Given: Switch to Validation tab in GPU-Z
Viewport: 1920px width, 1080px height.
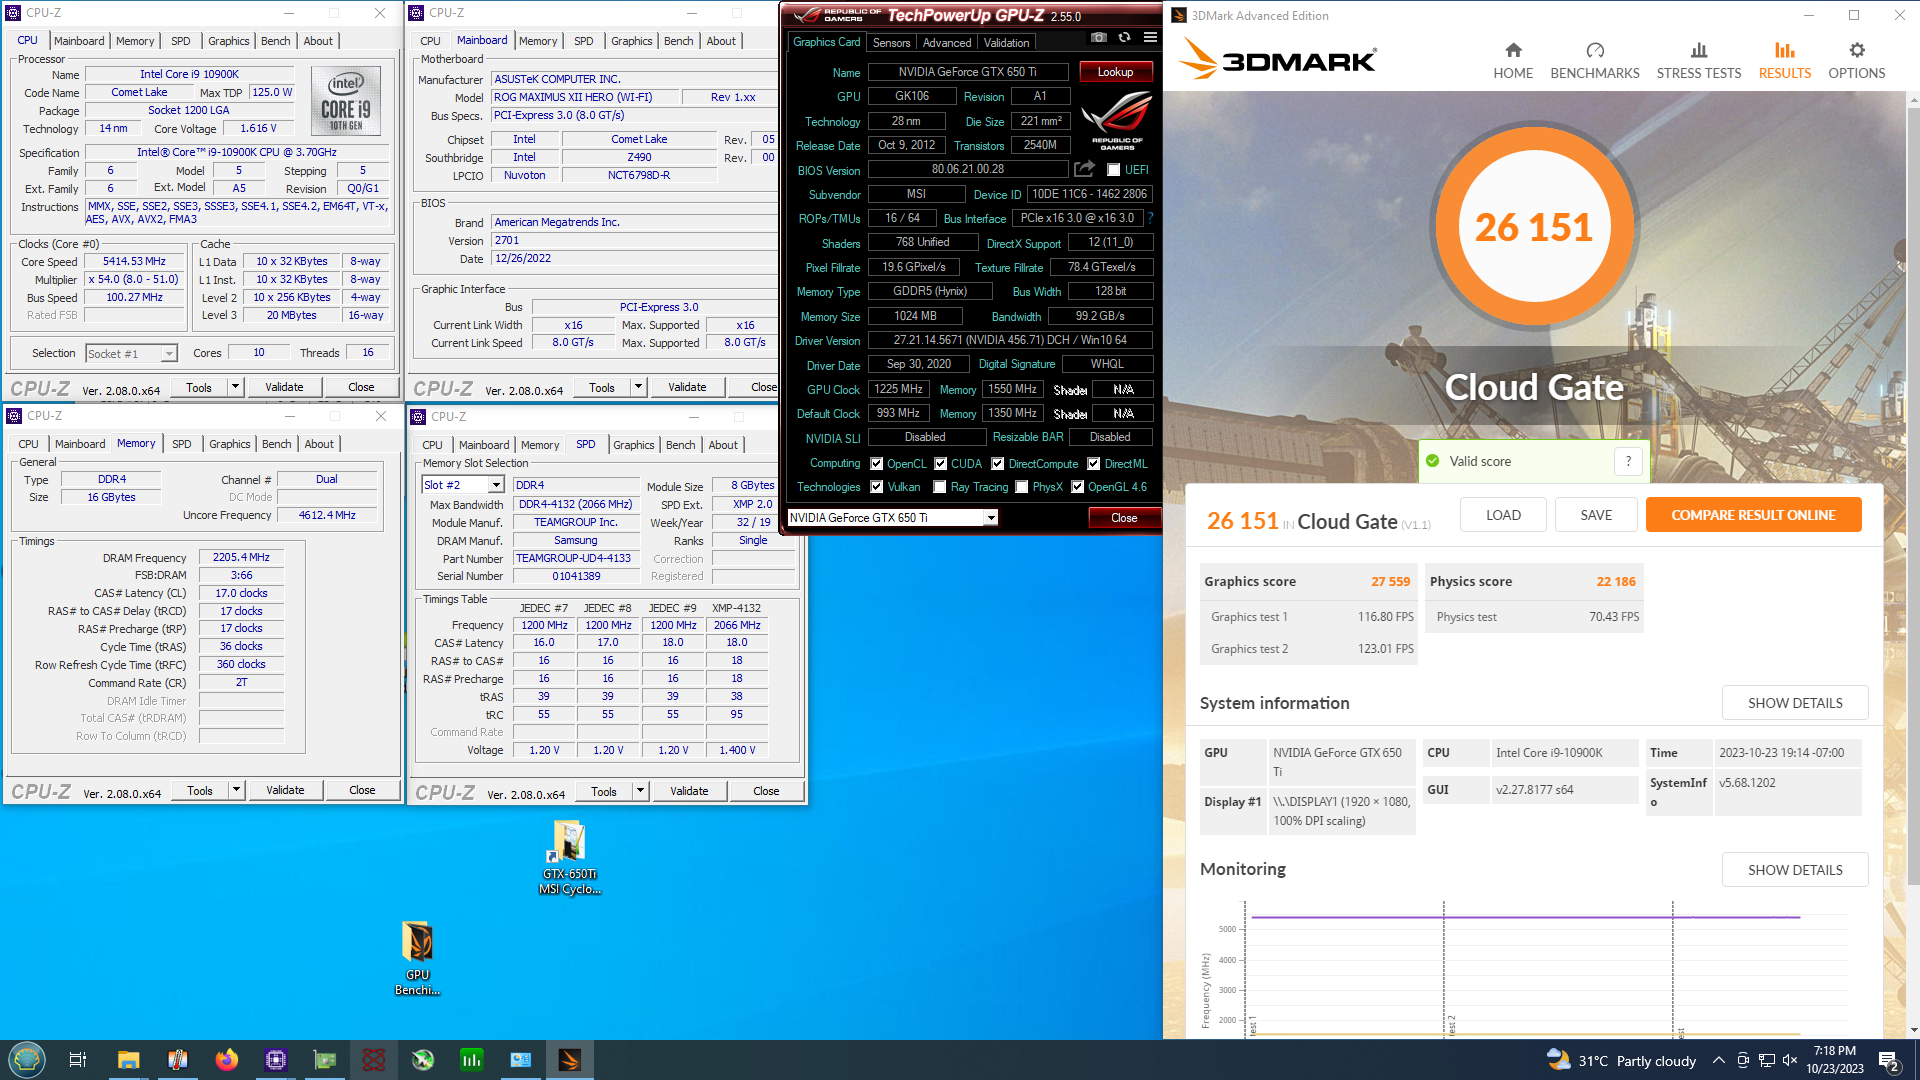Looking at the screenshot, I should click(x=1006, y=43).
